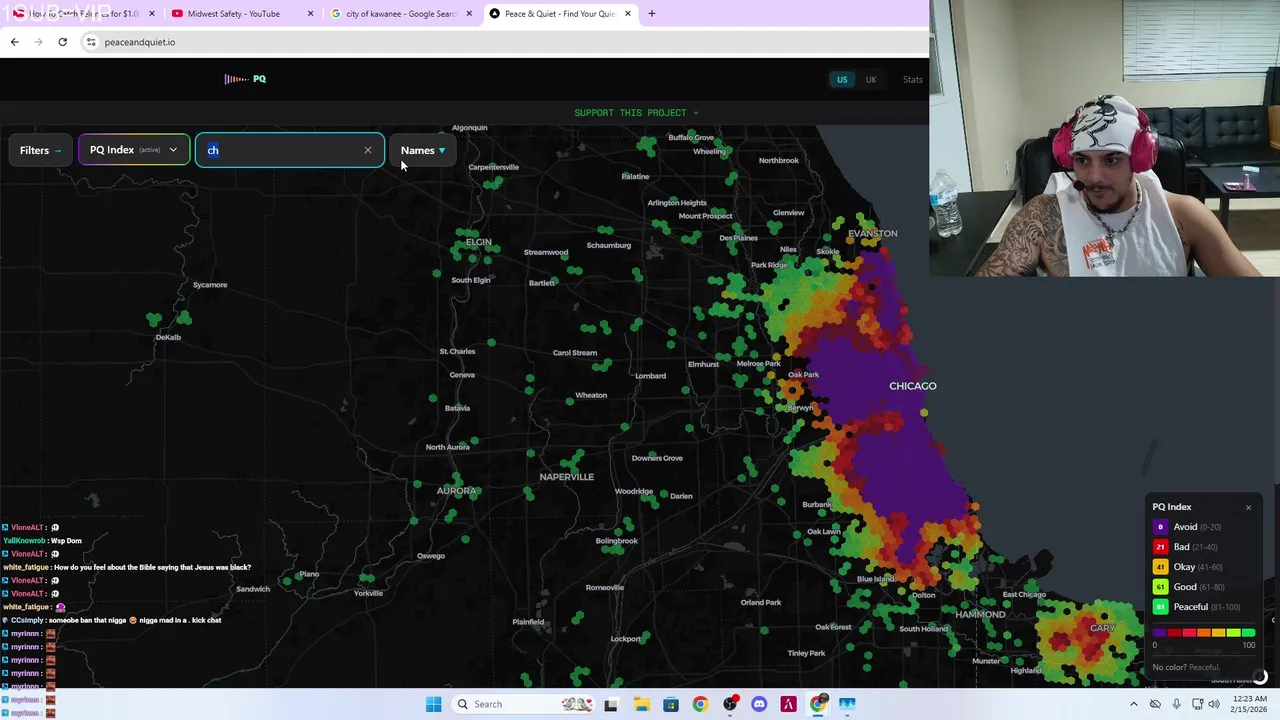The height and width of the screenshot is (720, 1280).
Task: Open the OBS Studio taskbar icon
Action: (729, 704)
